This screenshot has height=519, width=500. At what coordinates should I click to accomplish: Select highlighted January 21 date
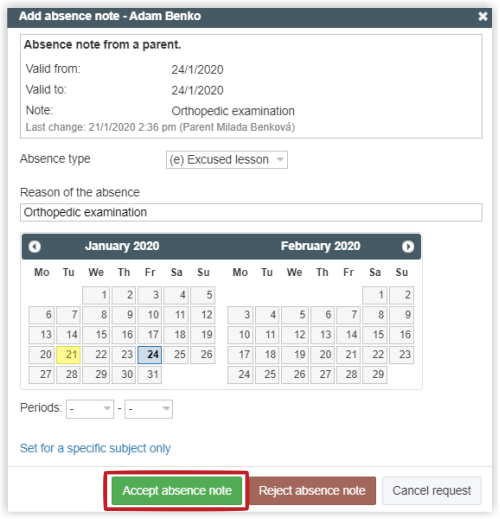pyautogui.click(x=68, y=355)
